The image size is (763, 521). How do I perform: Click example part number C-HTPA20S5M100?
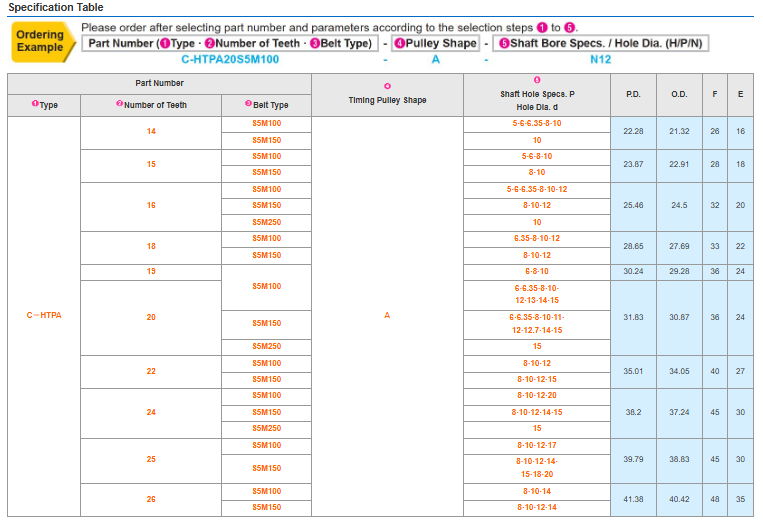230,59
